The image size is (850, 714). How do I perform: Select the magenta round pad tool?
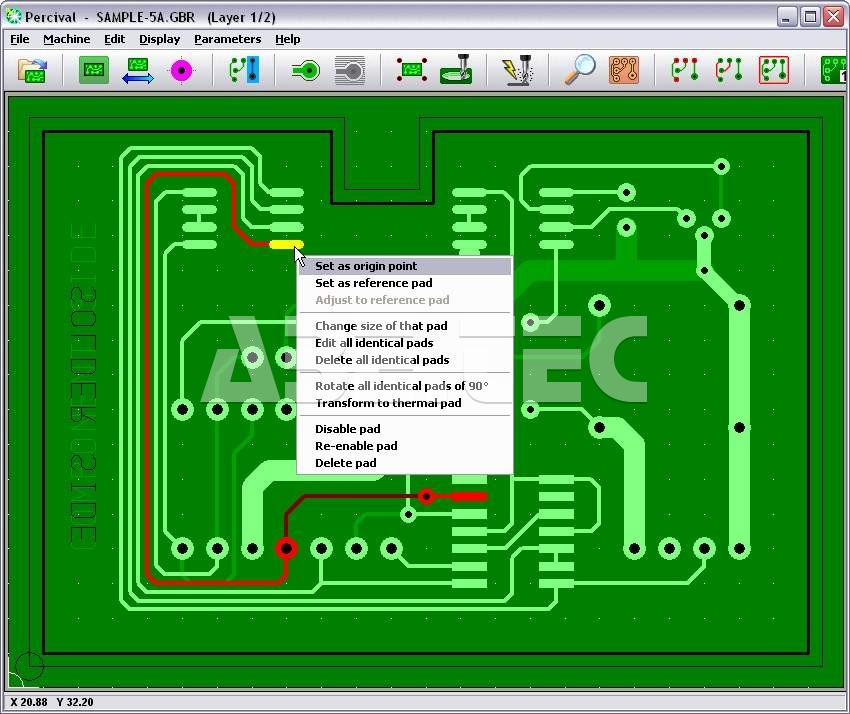(181, 70)
